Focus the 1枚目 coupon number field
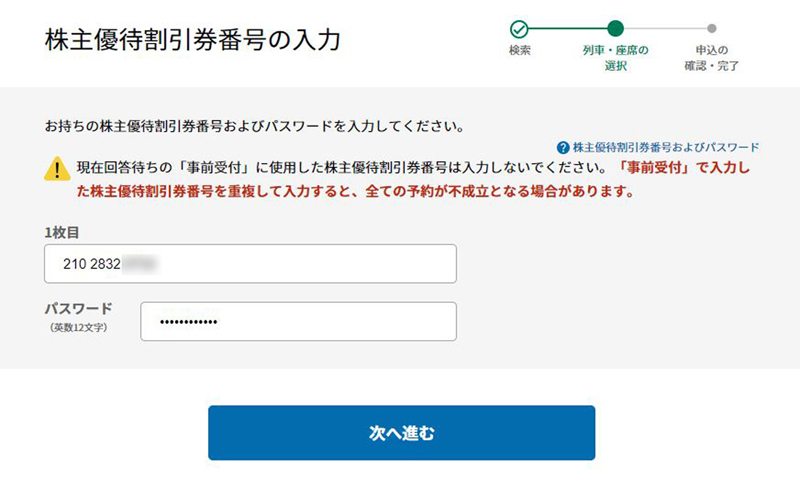This screenshot has height=498, width=800. coord(251,264)
